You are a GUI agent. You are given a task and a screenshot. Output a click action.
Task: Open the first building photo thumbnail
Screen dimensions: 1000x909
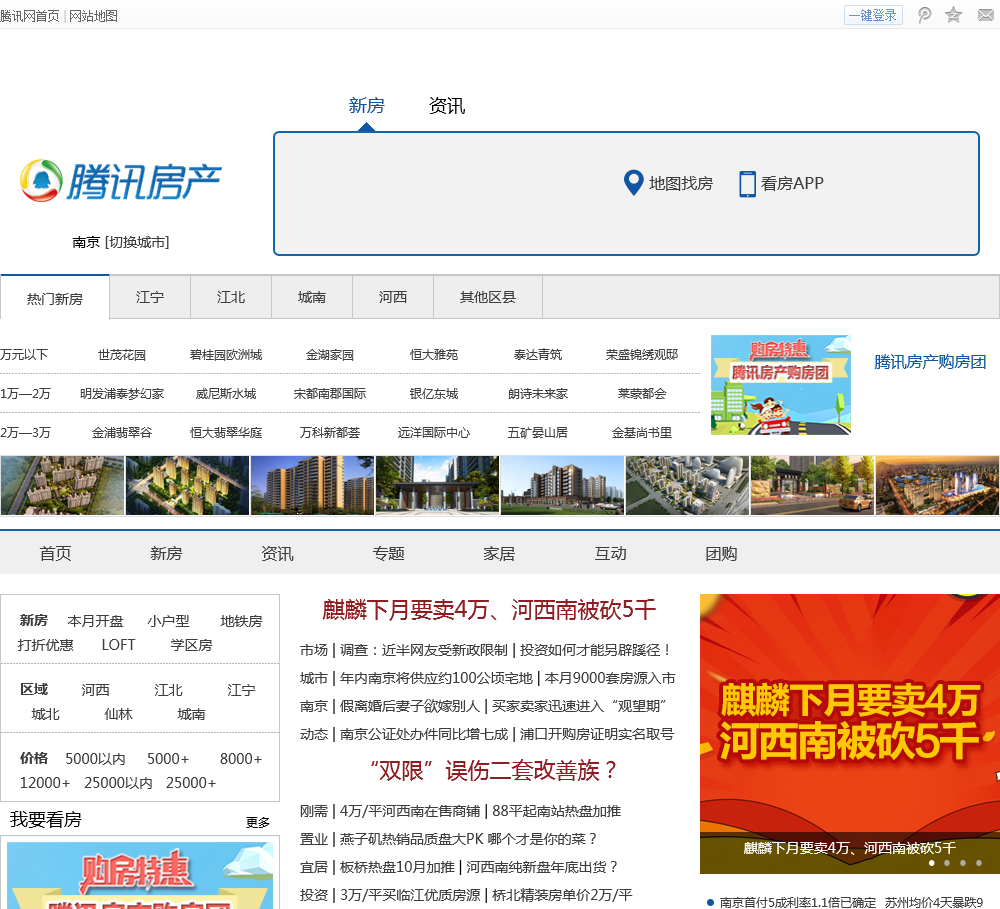coord(62,485)
